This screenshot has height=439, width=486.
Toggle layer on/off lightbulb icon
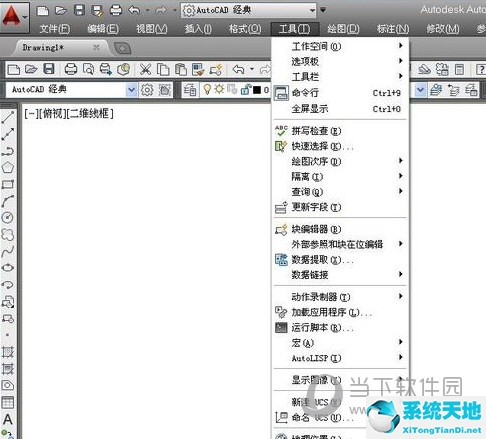(x=207, y=89)
